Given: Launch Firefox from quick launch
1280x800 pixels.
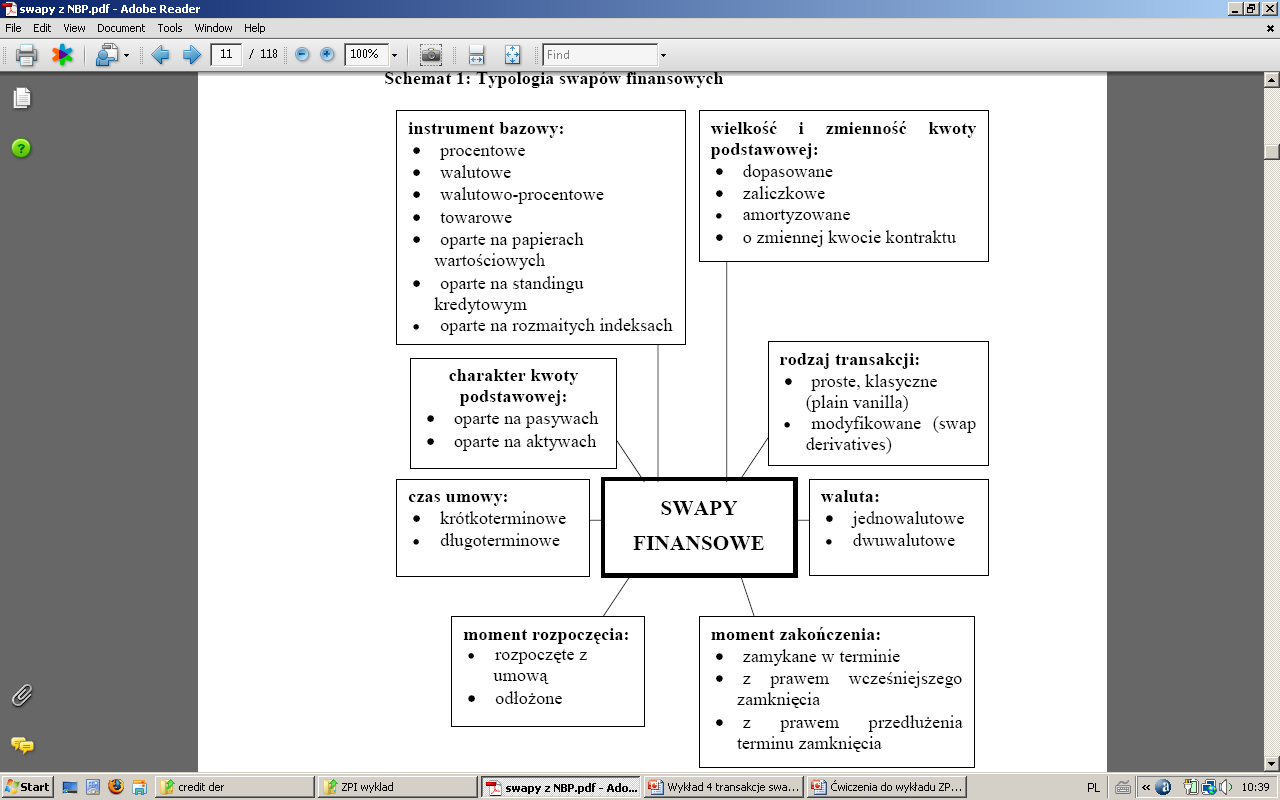Looking at the screenshot, I should [116, 787].
